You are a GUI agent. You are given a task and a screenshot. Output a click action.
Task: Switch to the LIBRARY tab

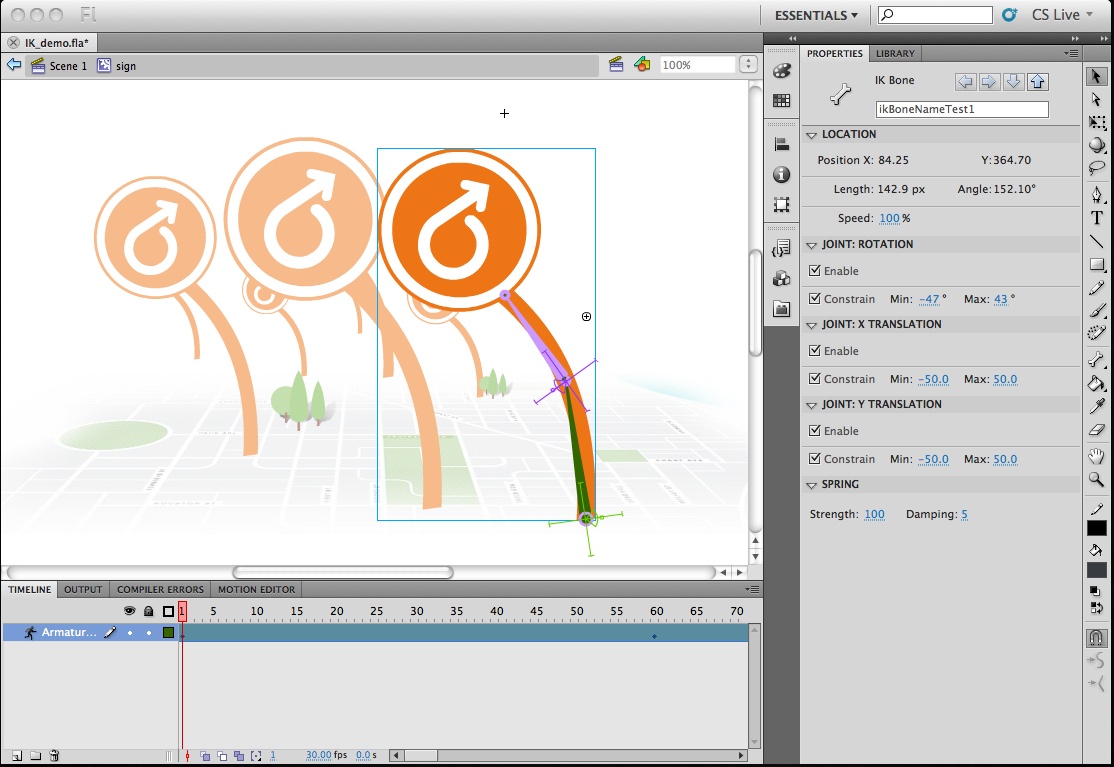895,53
